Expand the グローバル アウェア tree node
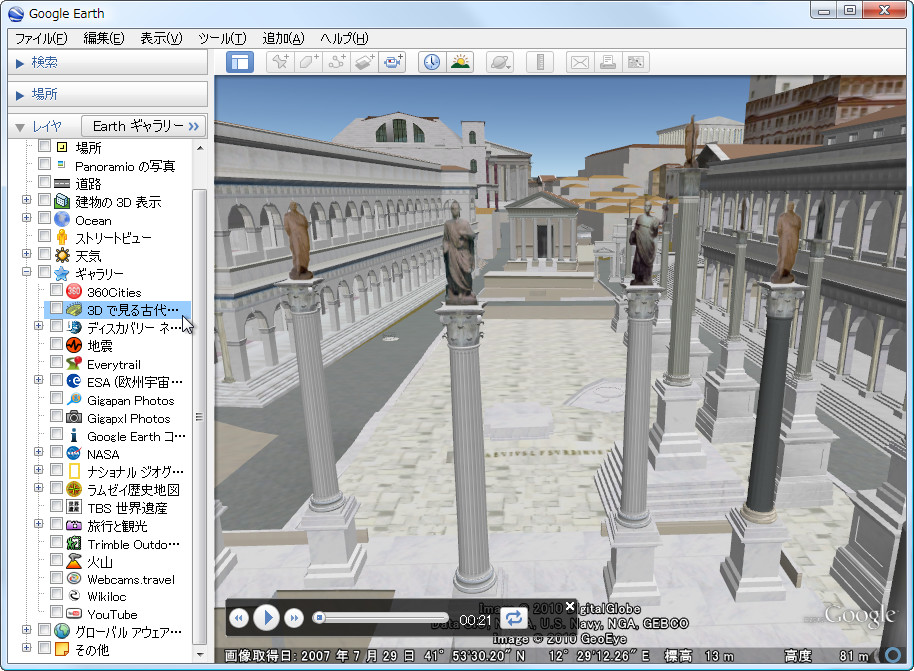914x671 pixels. 26,630
